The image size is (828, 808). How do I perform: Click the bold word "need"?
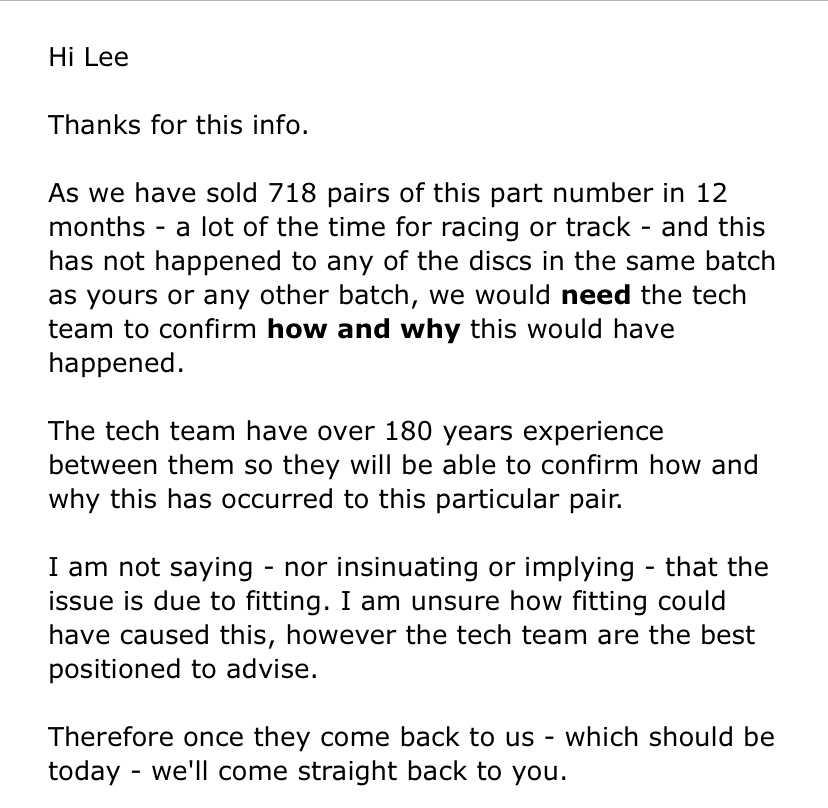595,295
